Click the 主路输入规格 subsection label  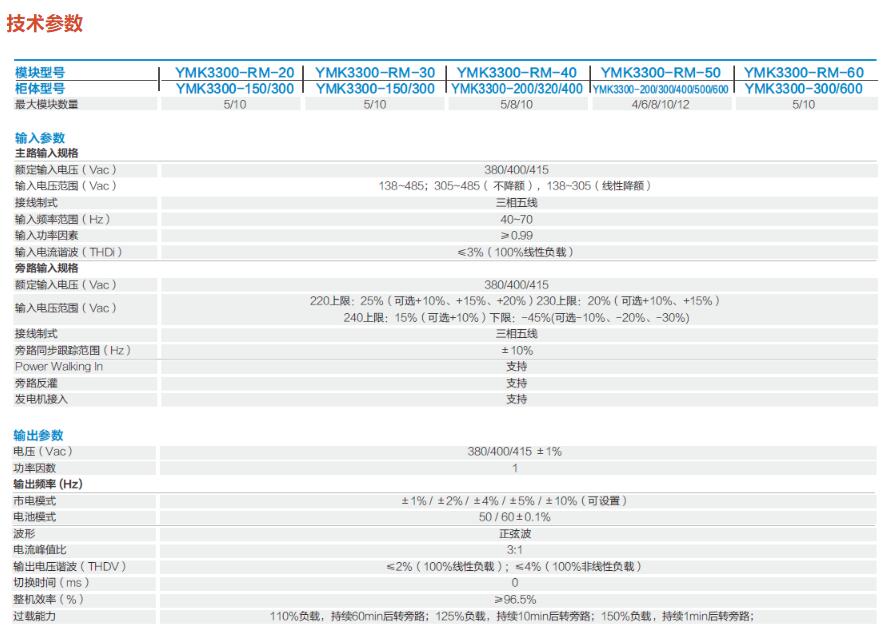pyautogui.click(x=46, y=153)
